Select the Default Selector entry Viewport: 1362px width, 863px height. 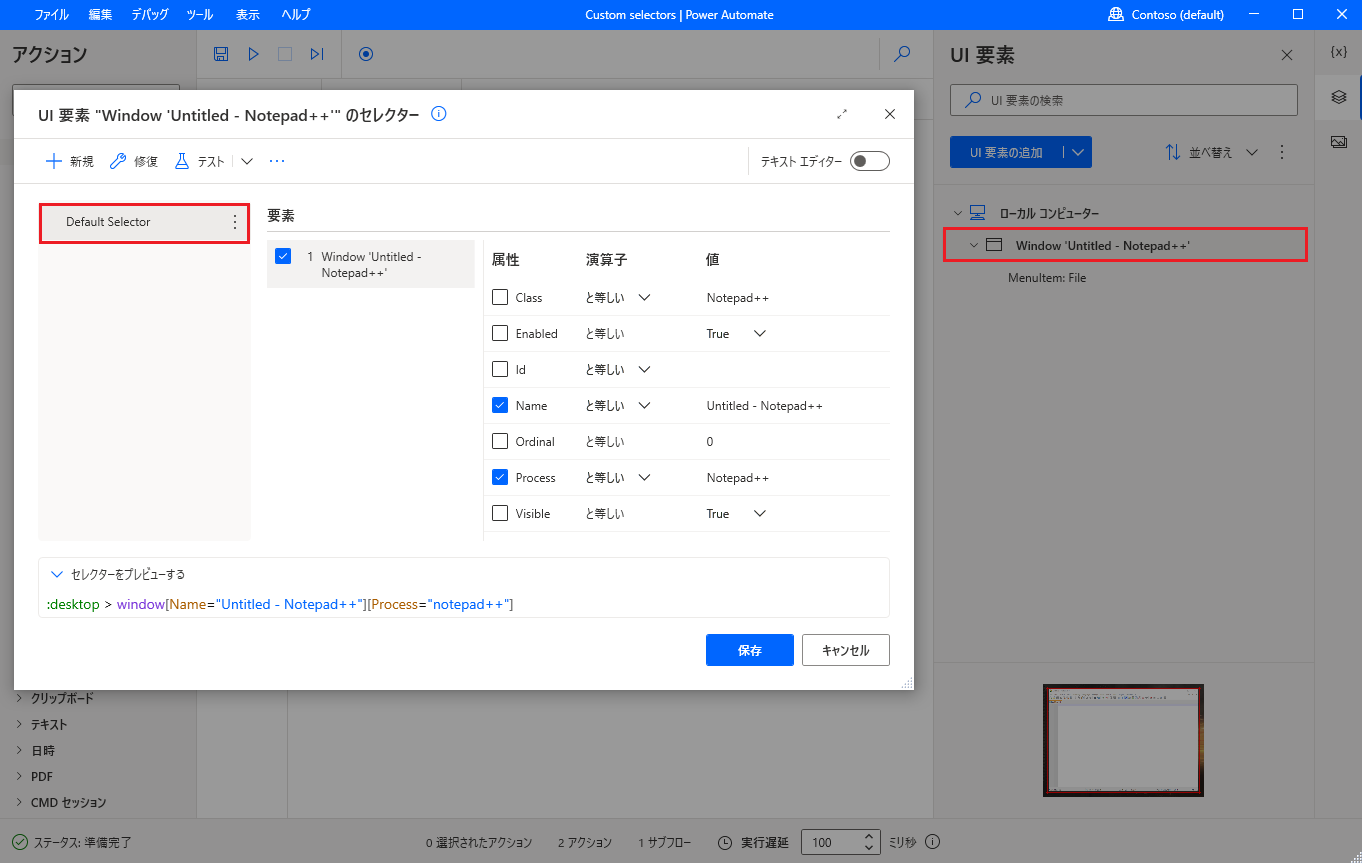[144, 222]
